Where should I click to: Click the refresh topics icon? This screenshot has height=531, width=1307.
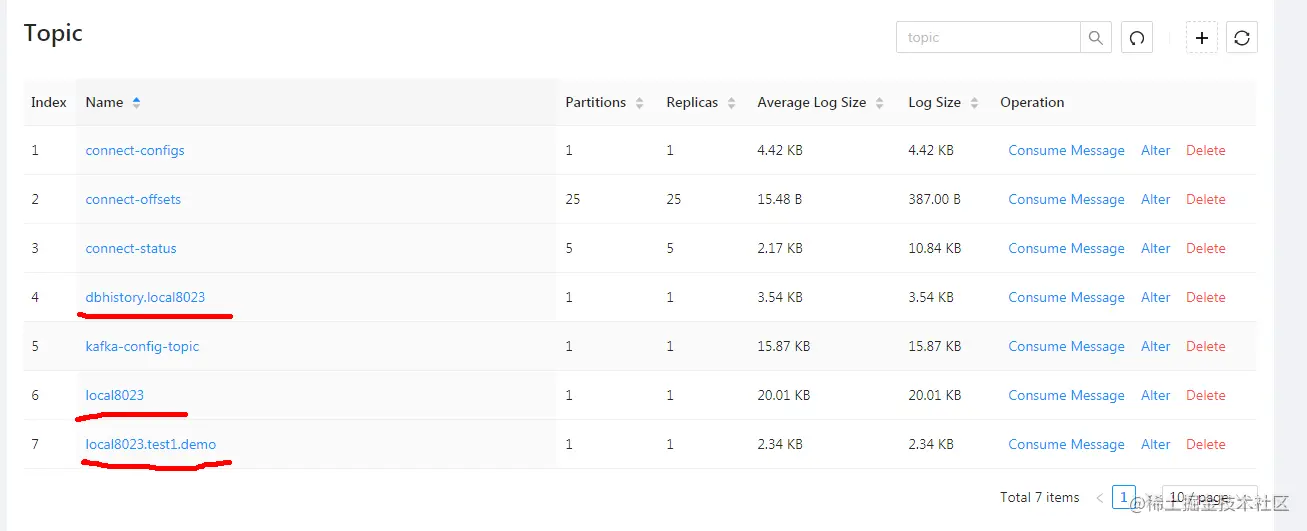click(1242, 38)
